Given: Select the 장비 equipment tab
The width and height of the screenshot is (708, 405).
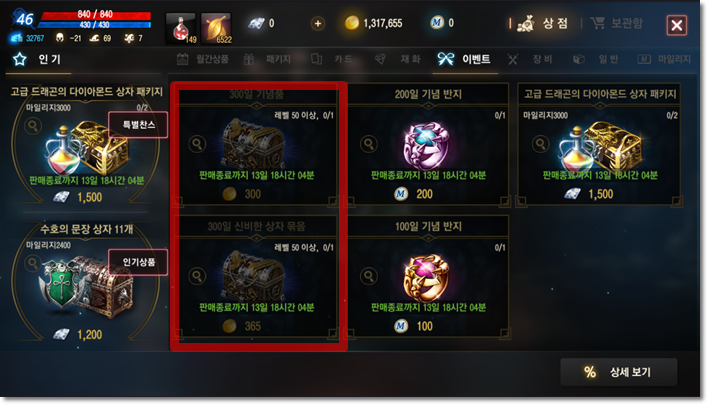Looking at the screenshot, I should [530, 59].
